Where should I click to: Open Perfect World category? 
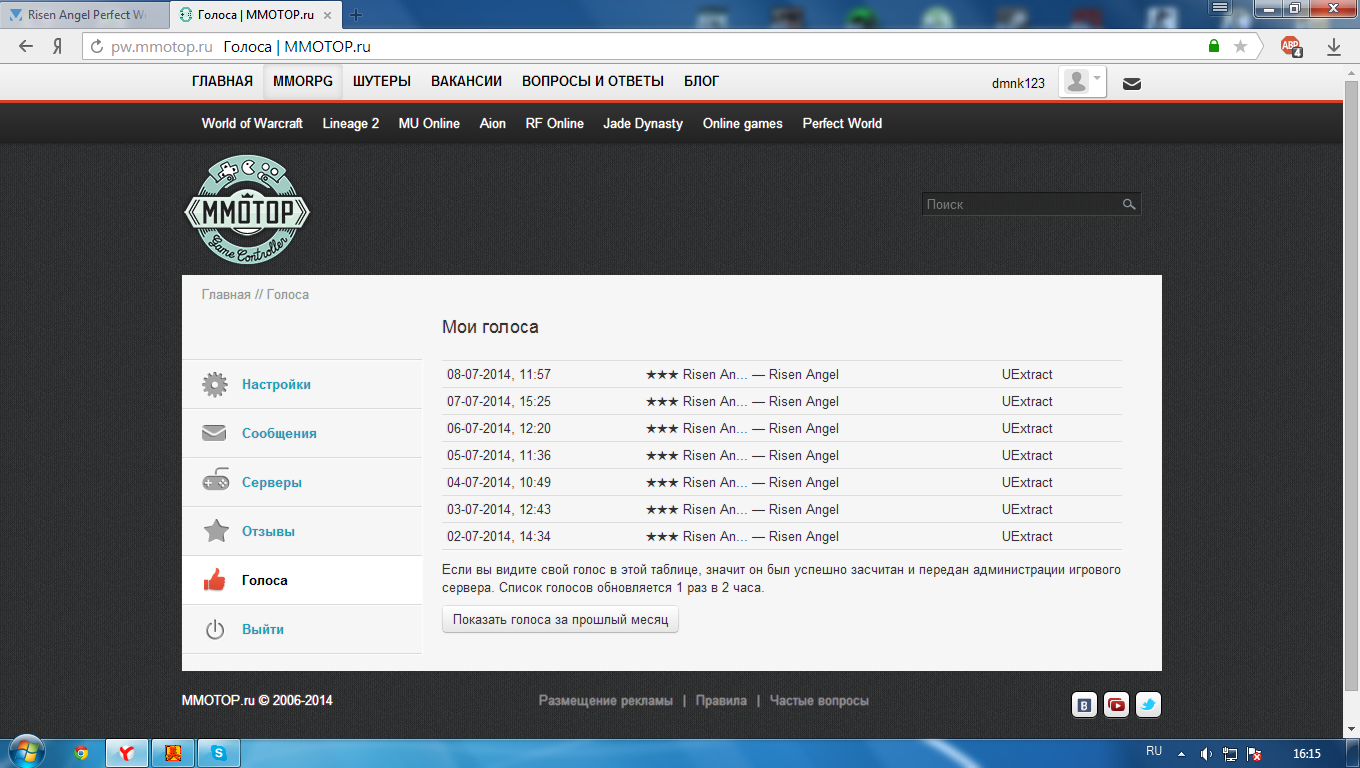[x=842, y=123]
